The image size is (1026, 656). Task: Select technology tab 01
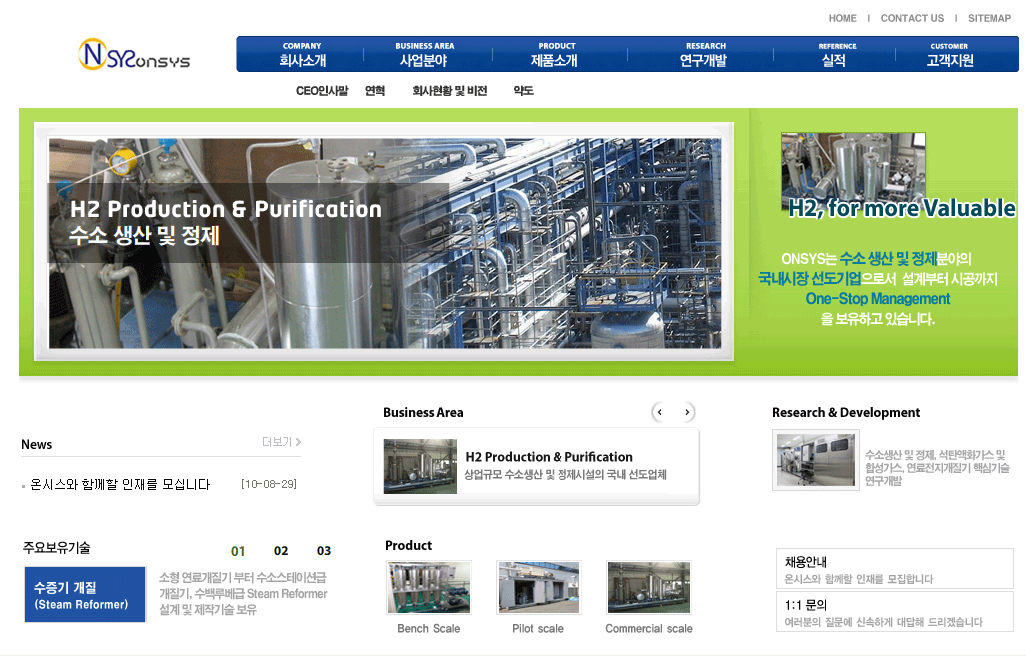click(238, 551)
